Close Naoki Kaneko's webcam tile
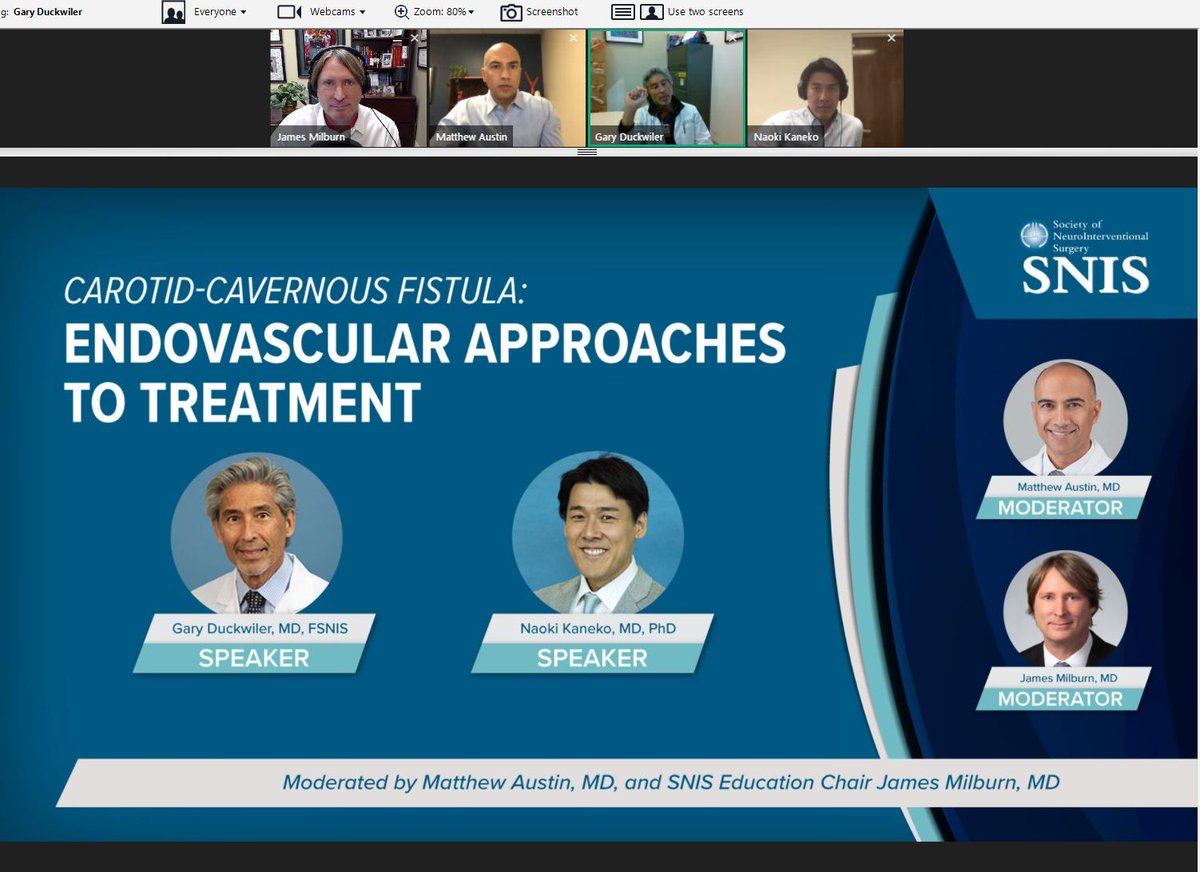The image size is (1200, 872). coord(891,38)
